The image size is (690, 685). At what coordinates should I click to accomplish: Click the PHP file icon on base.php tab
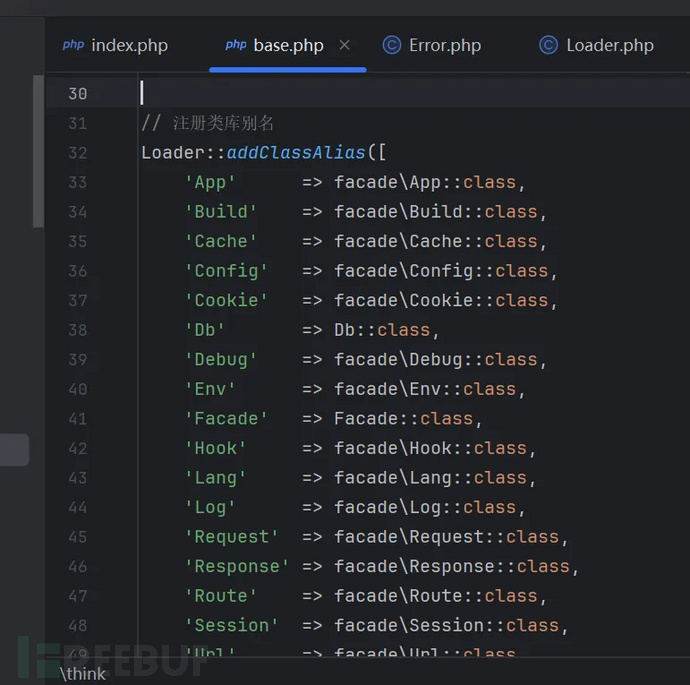236,45
